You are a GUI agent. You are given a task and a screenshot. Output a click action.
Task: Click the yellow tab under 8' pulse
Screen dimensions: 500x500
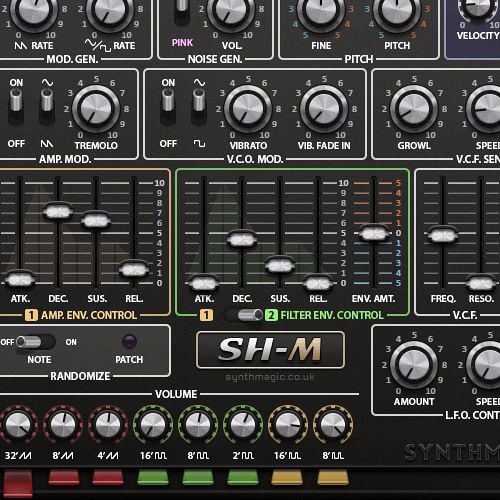tap(333, 478)
